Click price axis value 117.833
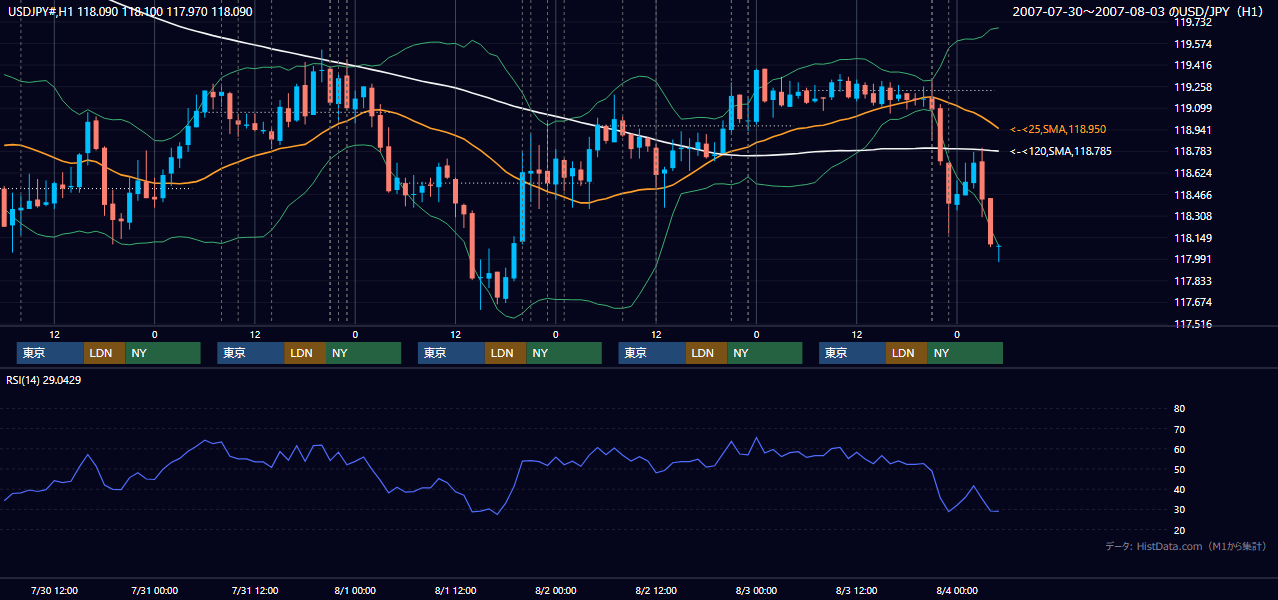 [x=1194, y=281]
